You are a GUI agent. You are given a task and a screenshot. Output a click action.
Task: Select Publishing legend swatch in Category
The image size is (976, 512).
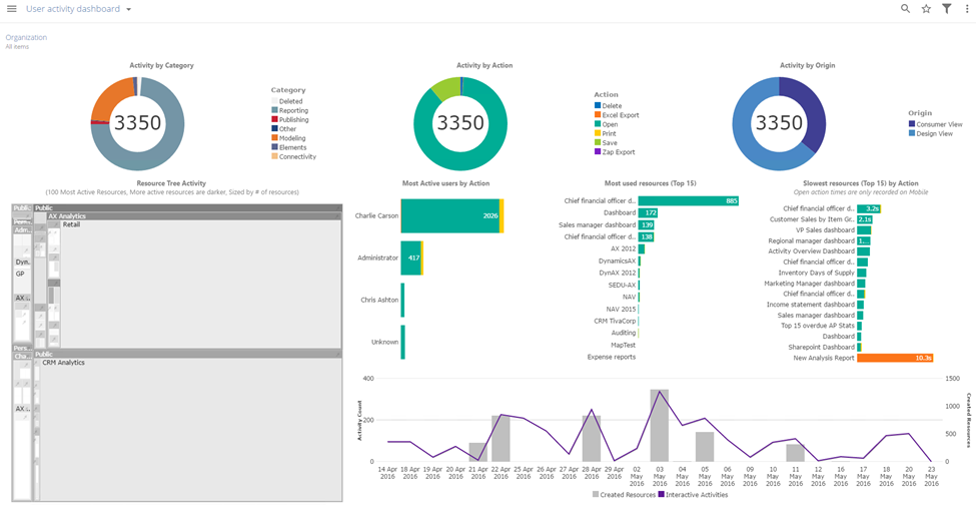tap(274, 119)
